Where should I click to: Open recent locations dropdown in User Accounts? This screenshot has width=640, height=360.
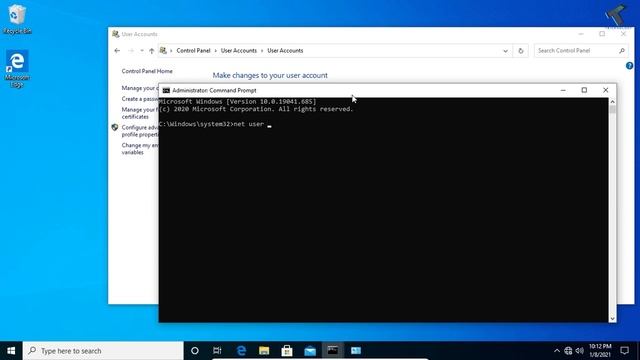click(x=142, y=51)
